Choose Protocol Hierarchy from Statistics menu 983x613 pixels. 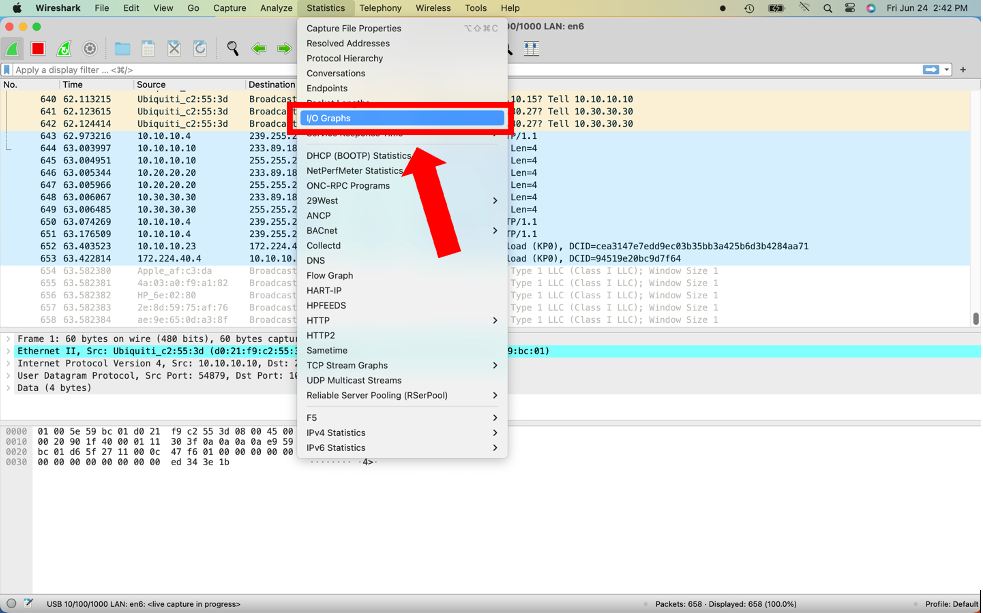click(402, 58)
